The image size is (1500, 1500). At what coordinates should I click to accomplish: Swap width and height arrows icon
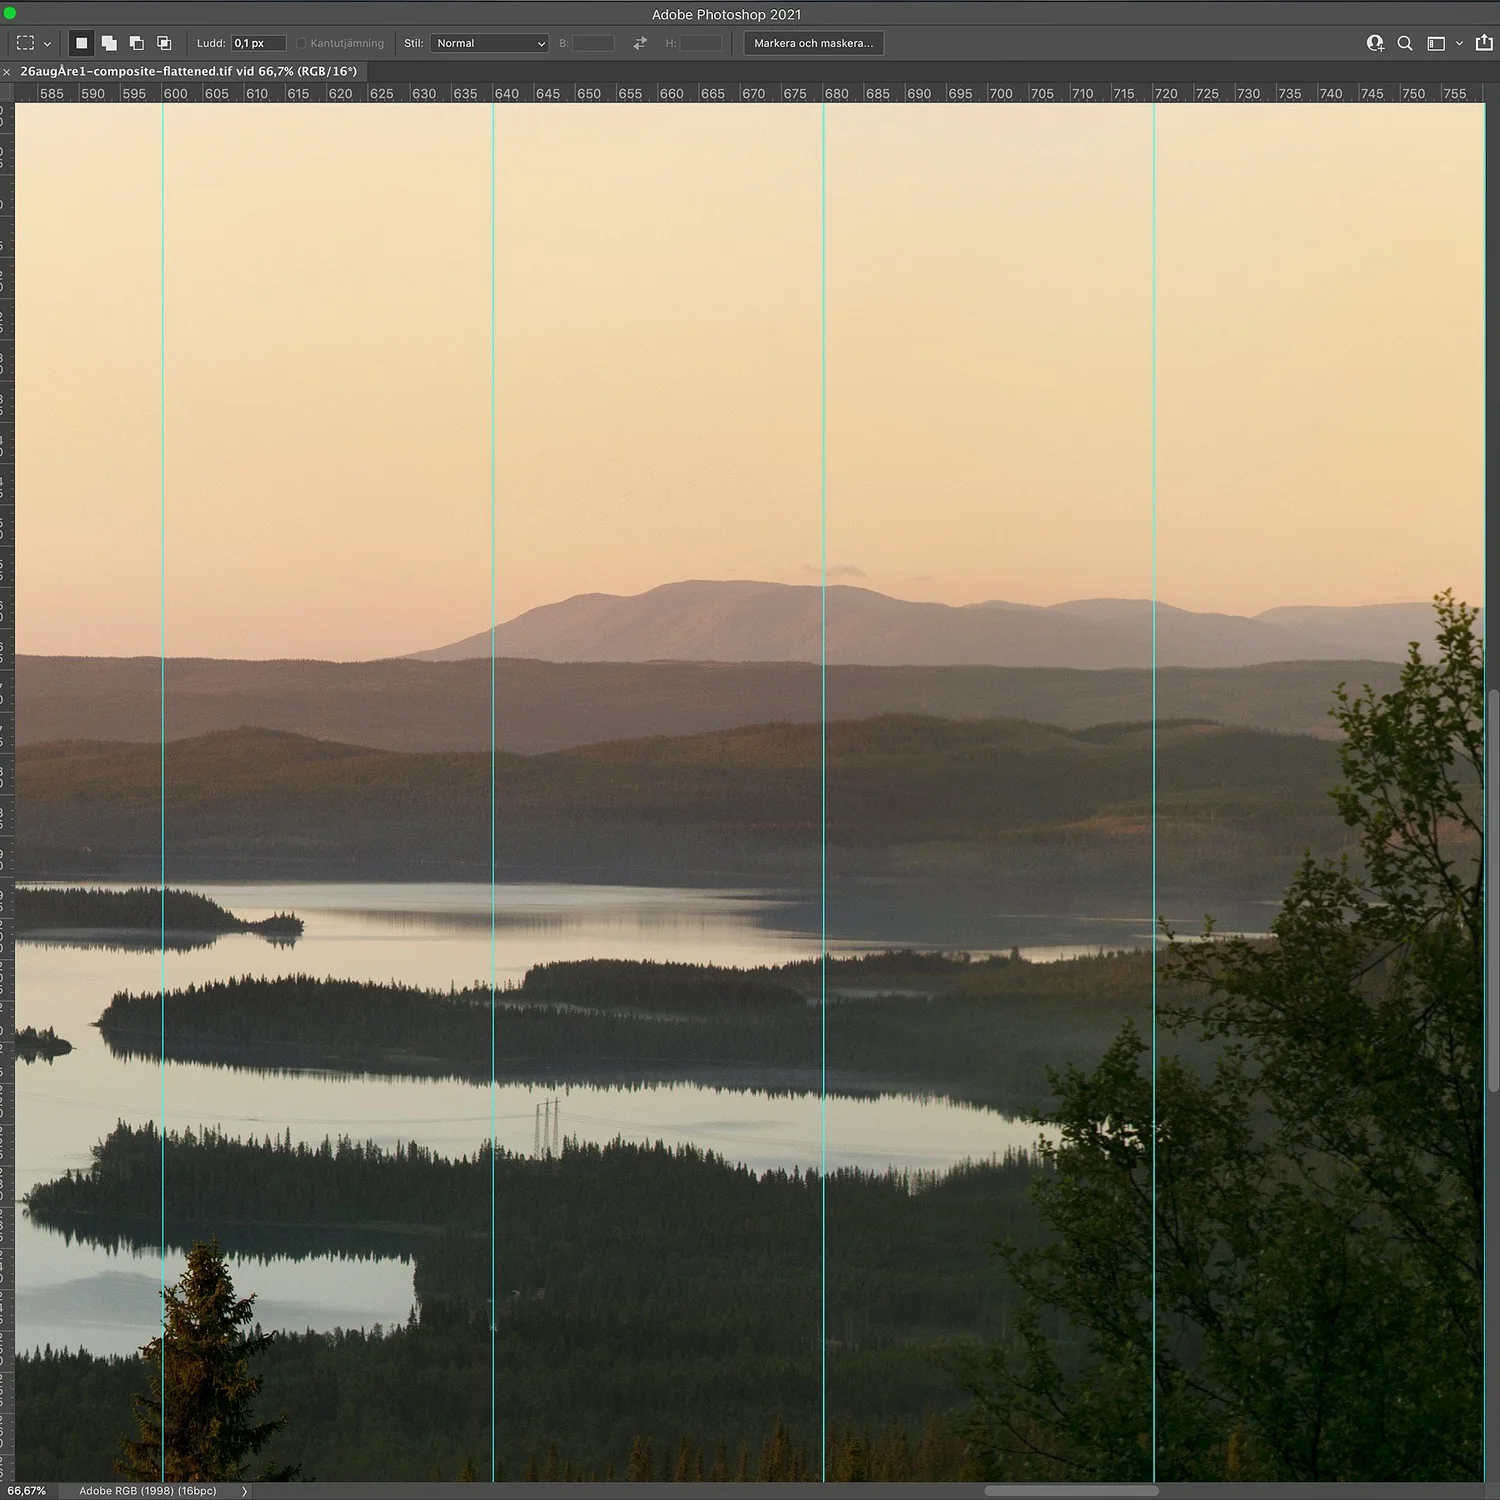point(640,43)
